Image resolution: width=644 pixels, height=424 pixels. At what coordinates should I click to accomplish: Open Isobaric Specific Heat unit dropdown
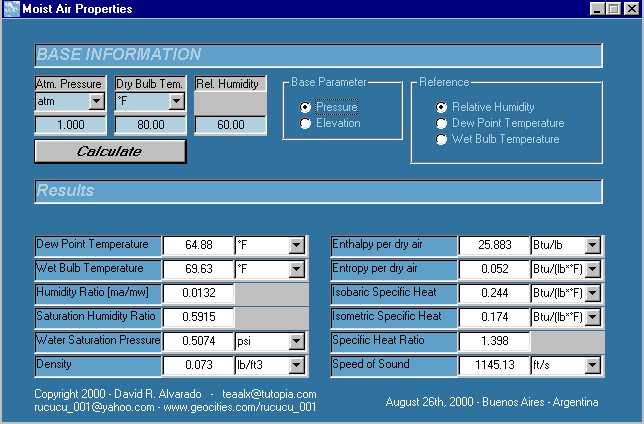[592, 293]
